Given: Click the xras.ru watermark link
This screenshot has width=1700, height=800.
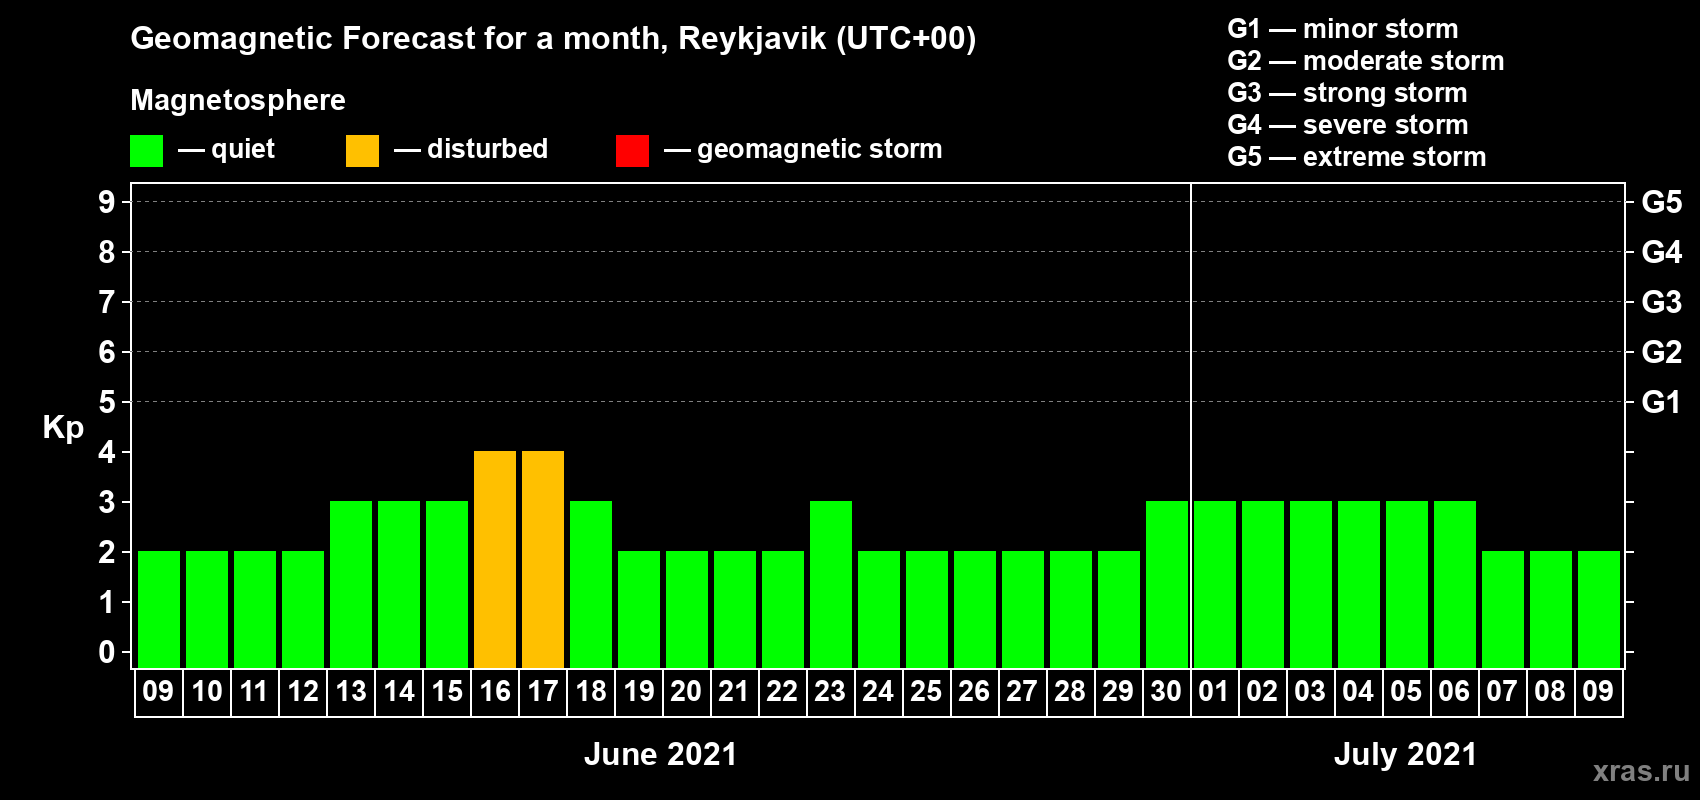Looking at the screenshot, I should coord(1641,771).
